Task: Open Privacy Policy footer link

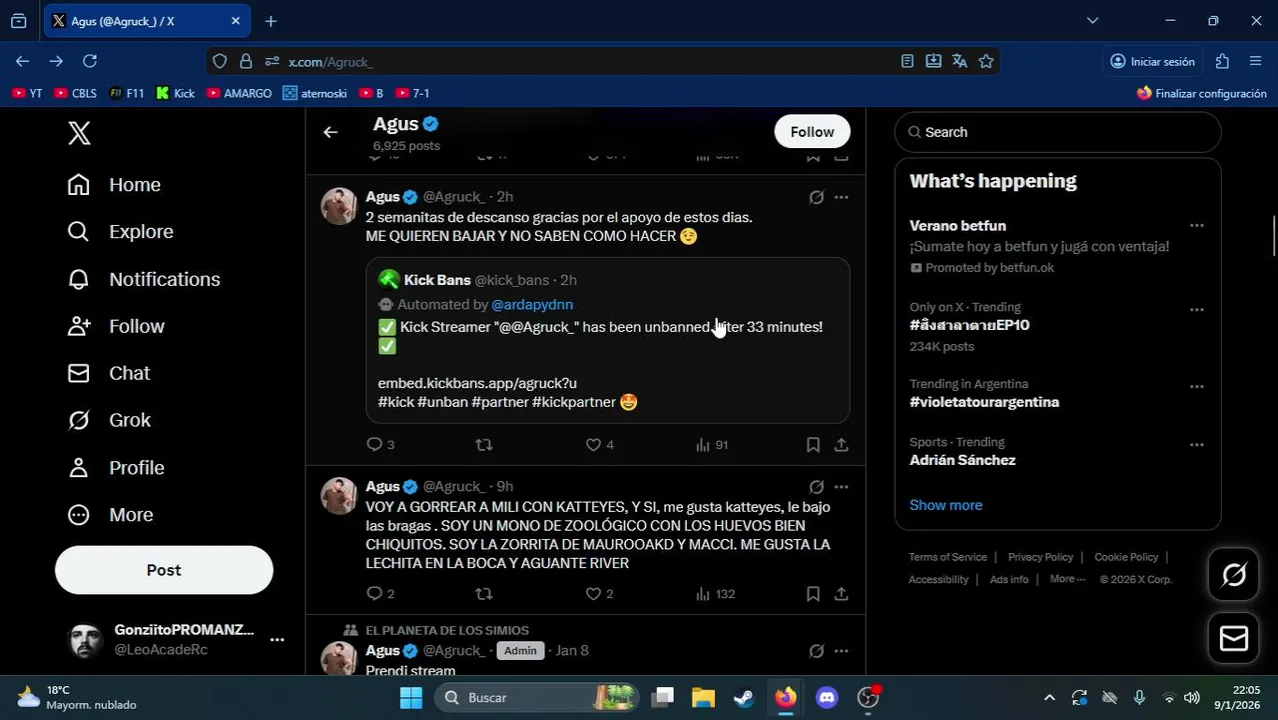Action: coord(1040,557)
